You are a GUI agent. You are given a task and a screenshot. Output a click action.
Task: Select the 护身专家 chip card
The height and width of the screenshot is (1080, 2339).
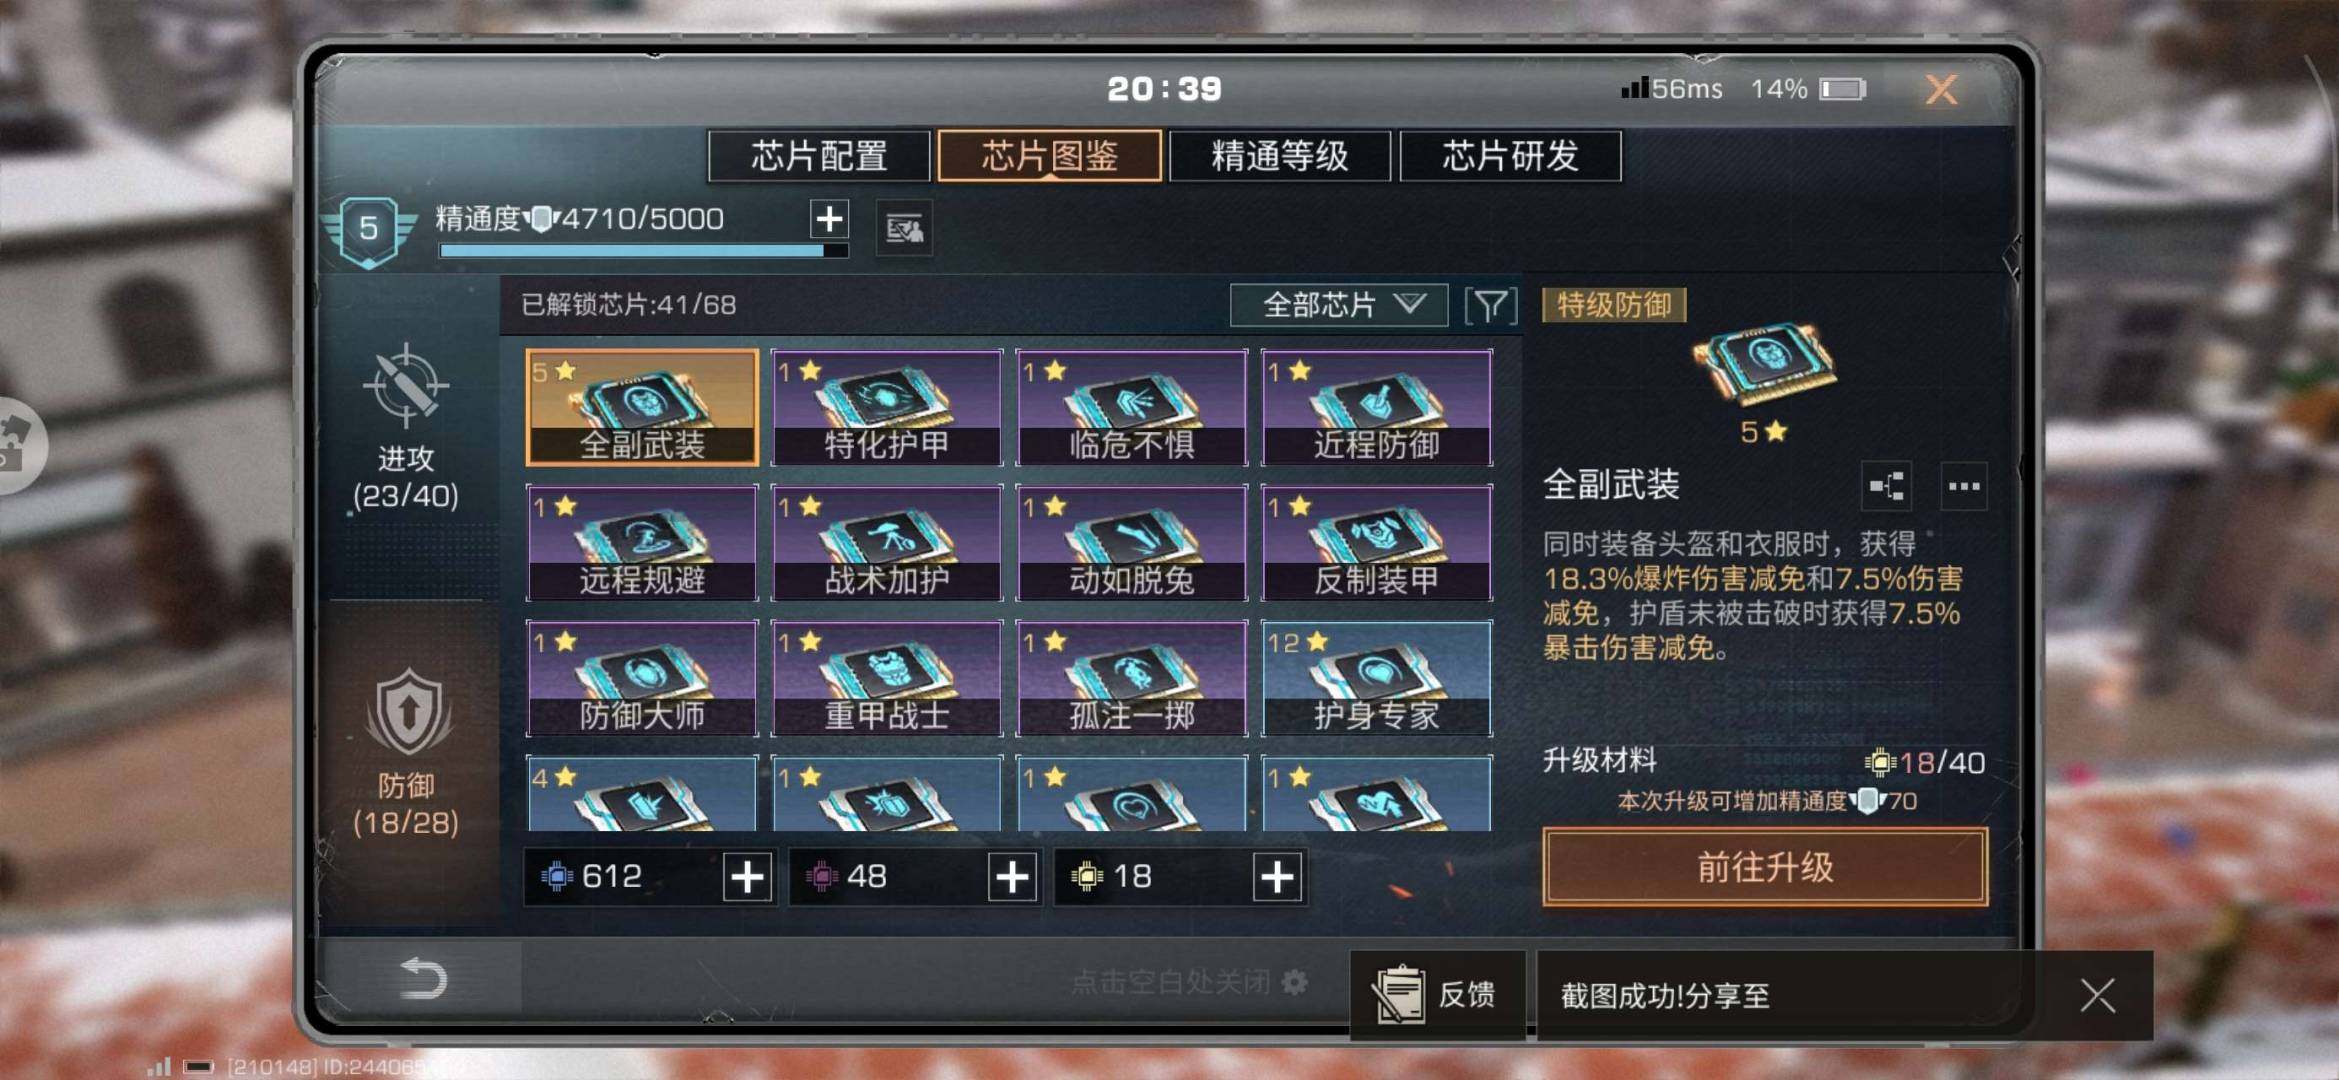(x=1377, y=679)
